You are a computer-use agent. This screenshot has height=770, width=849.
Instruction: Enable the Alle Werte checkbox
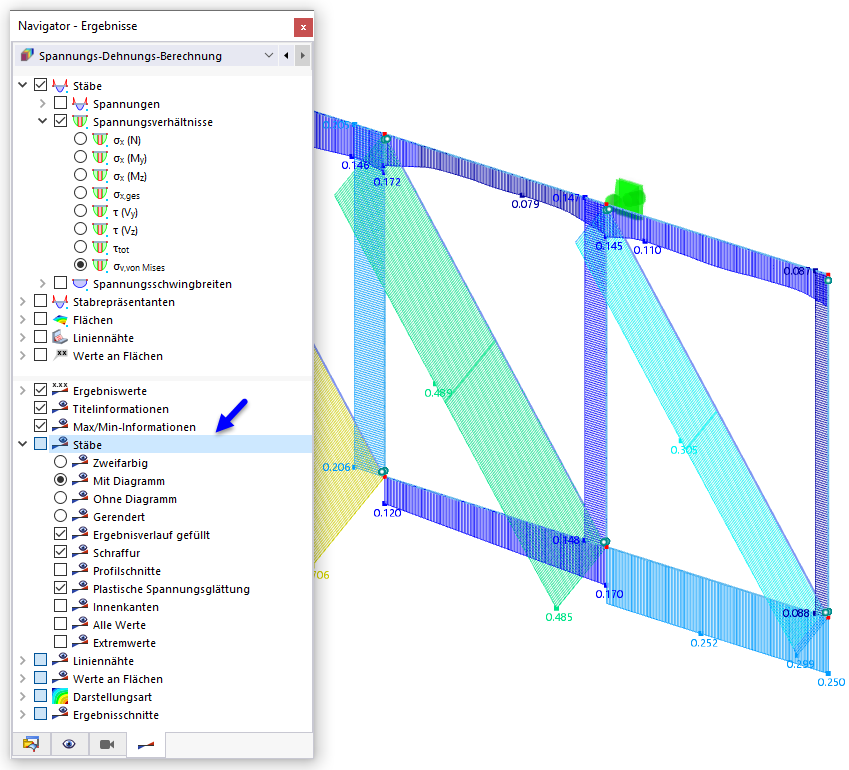(60, 624)
